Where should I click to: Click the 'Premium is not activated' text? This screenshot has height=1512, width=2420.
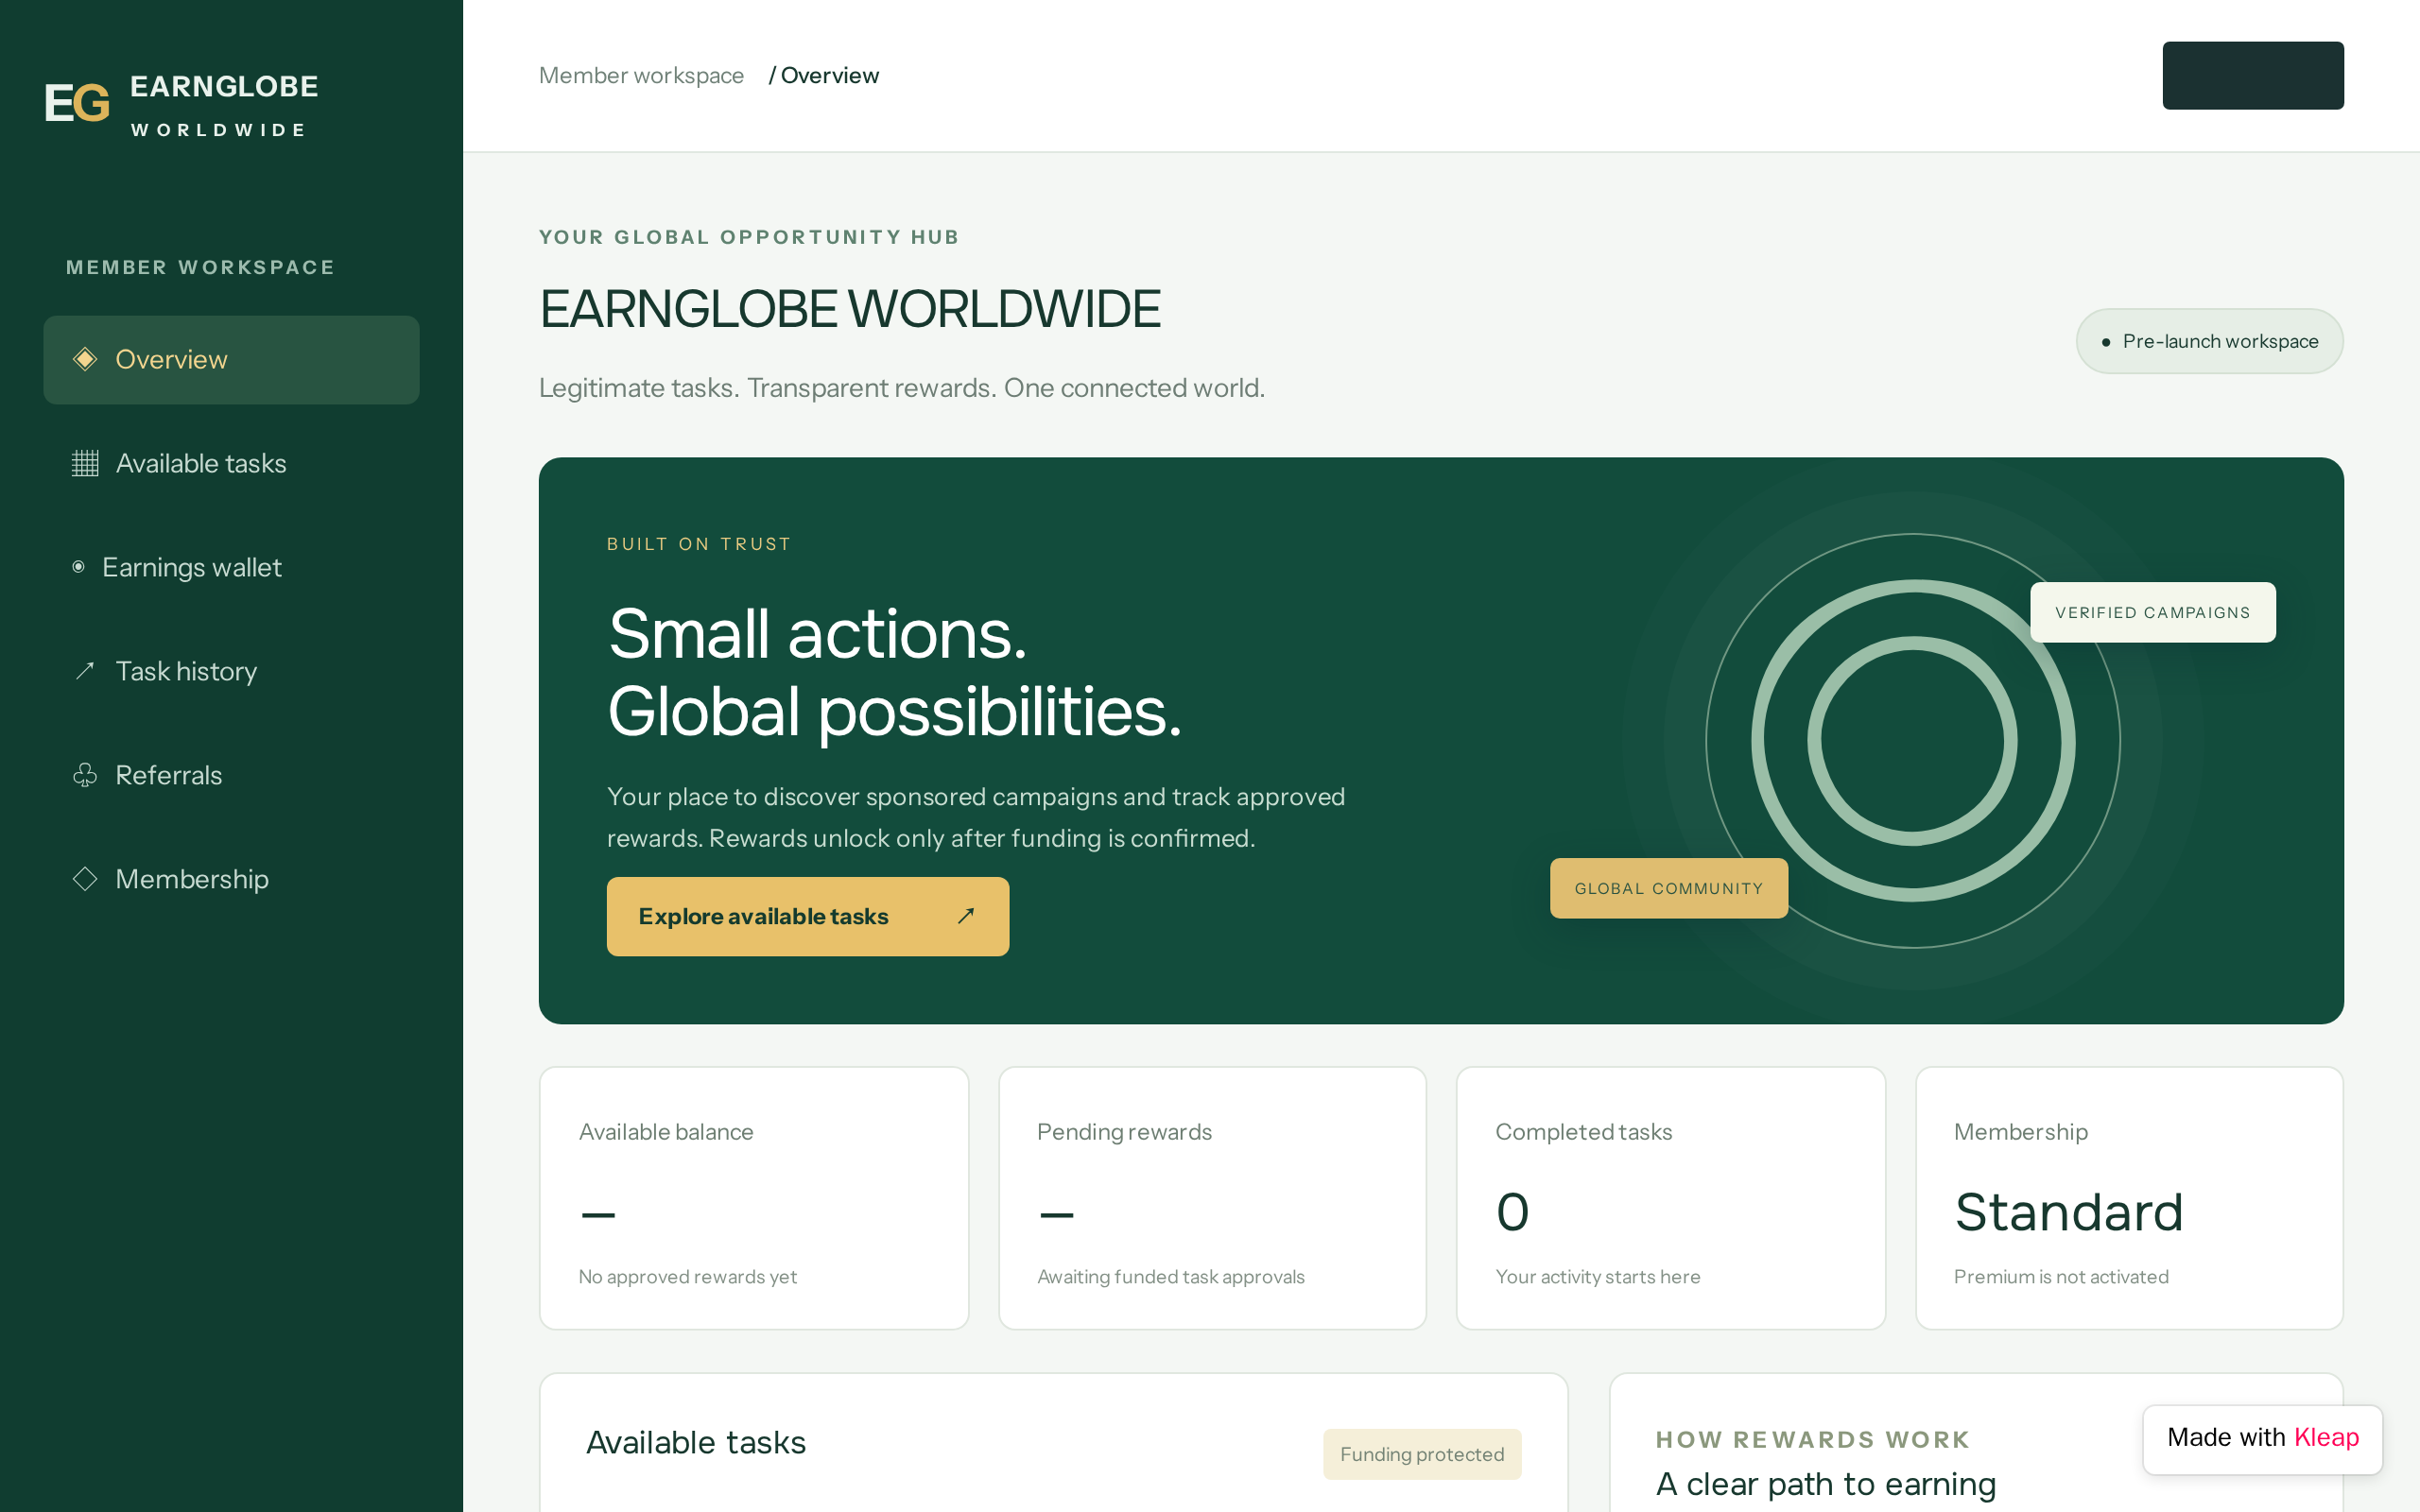(x=2061, y=1277)
